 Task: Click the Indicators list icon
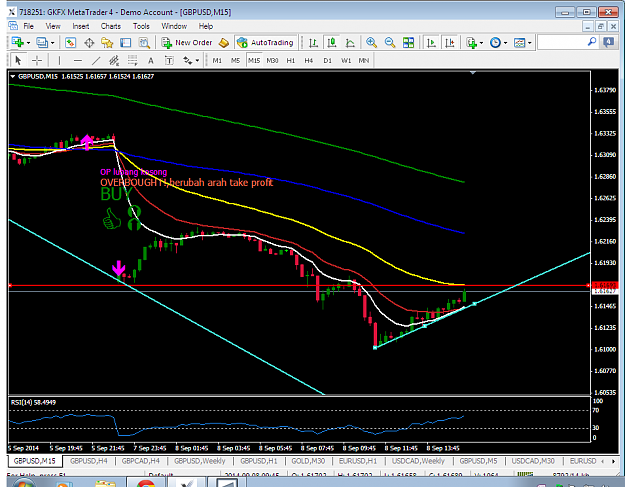472,43
